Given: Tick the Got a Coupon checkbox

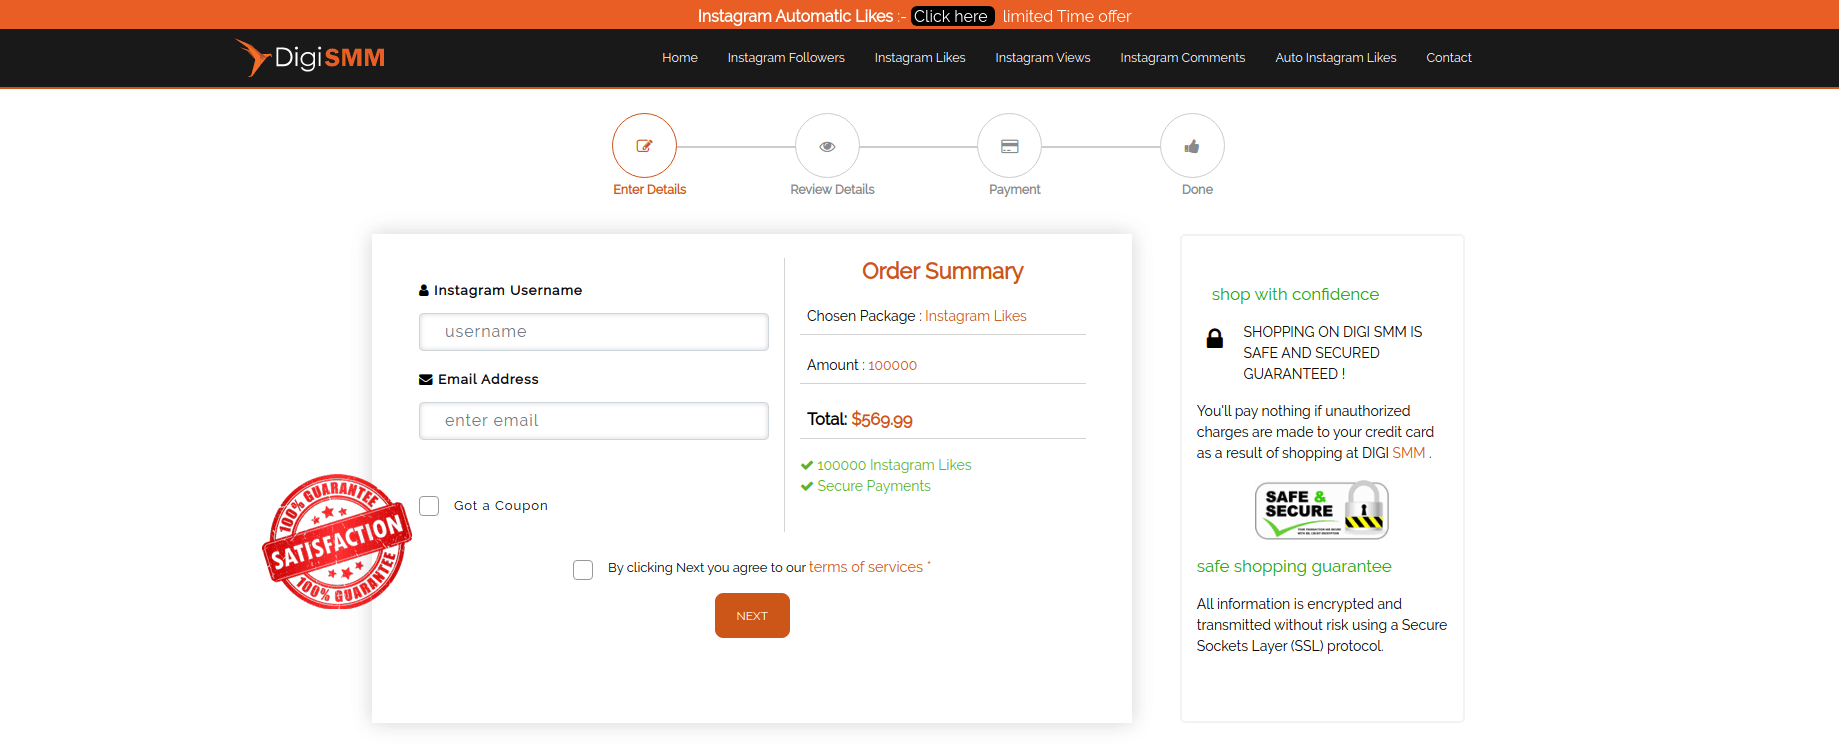Looking at the screenshot, I should tap(429, 506).
